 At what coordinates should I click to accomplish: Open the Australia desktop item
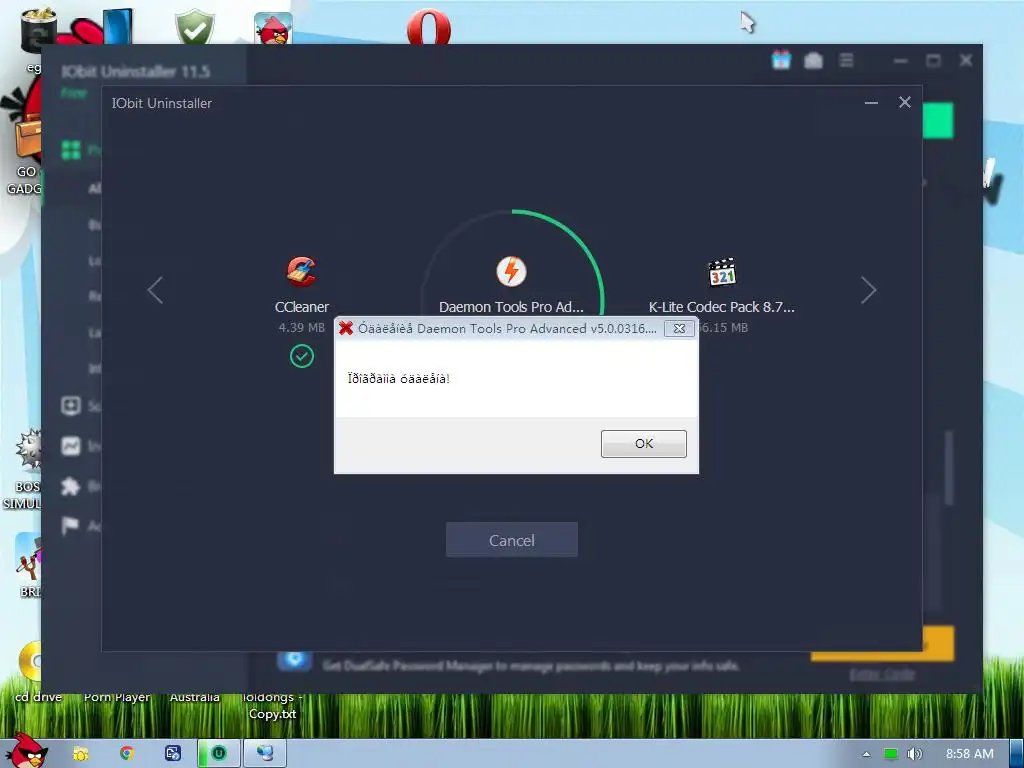pyautogui.click(x=195, y=697)
